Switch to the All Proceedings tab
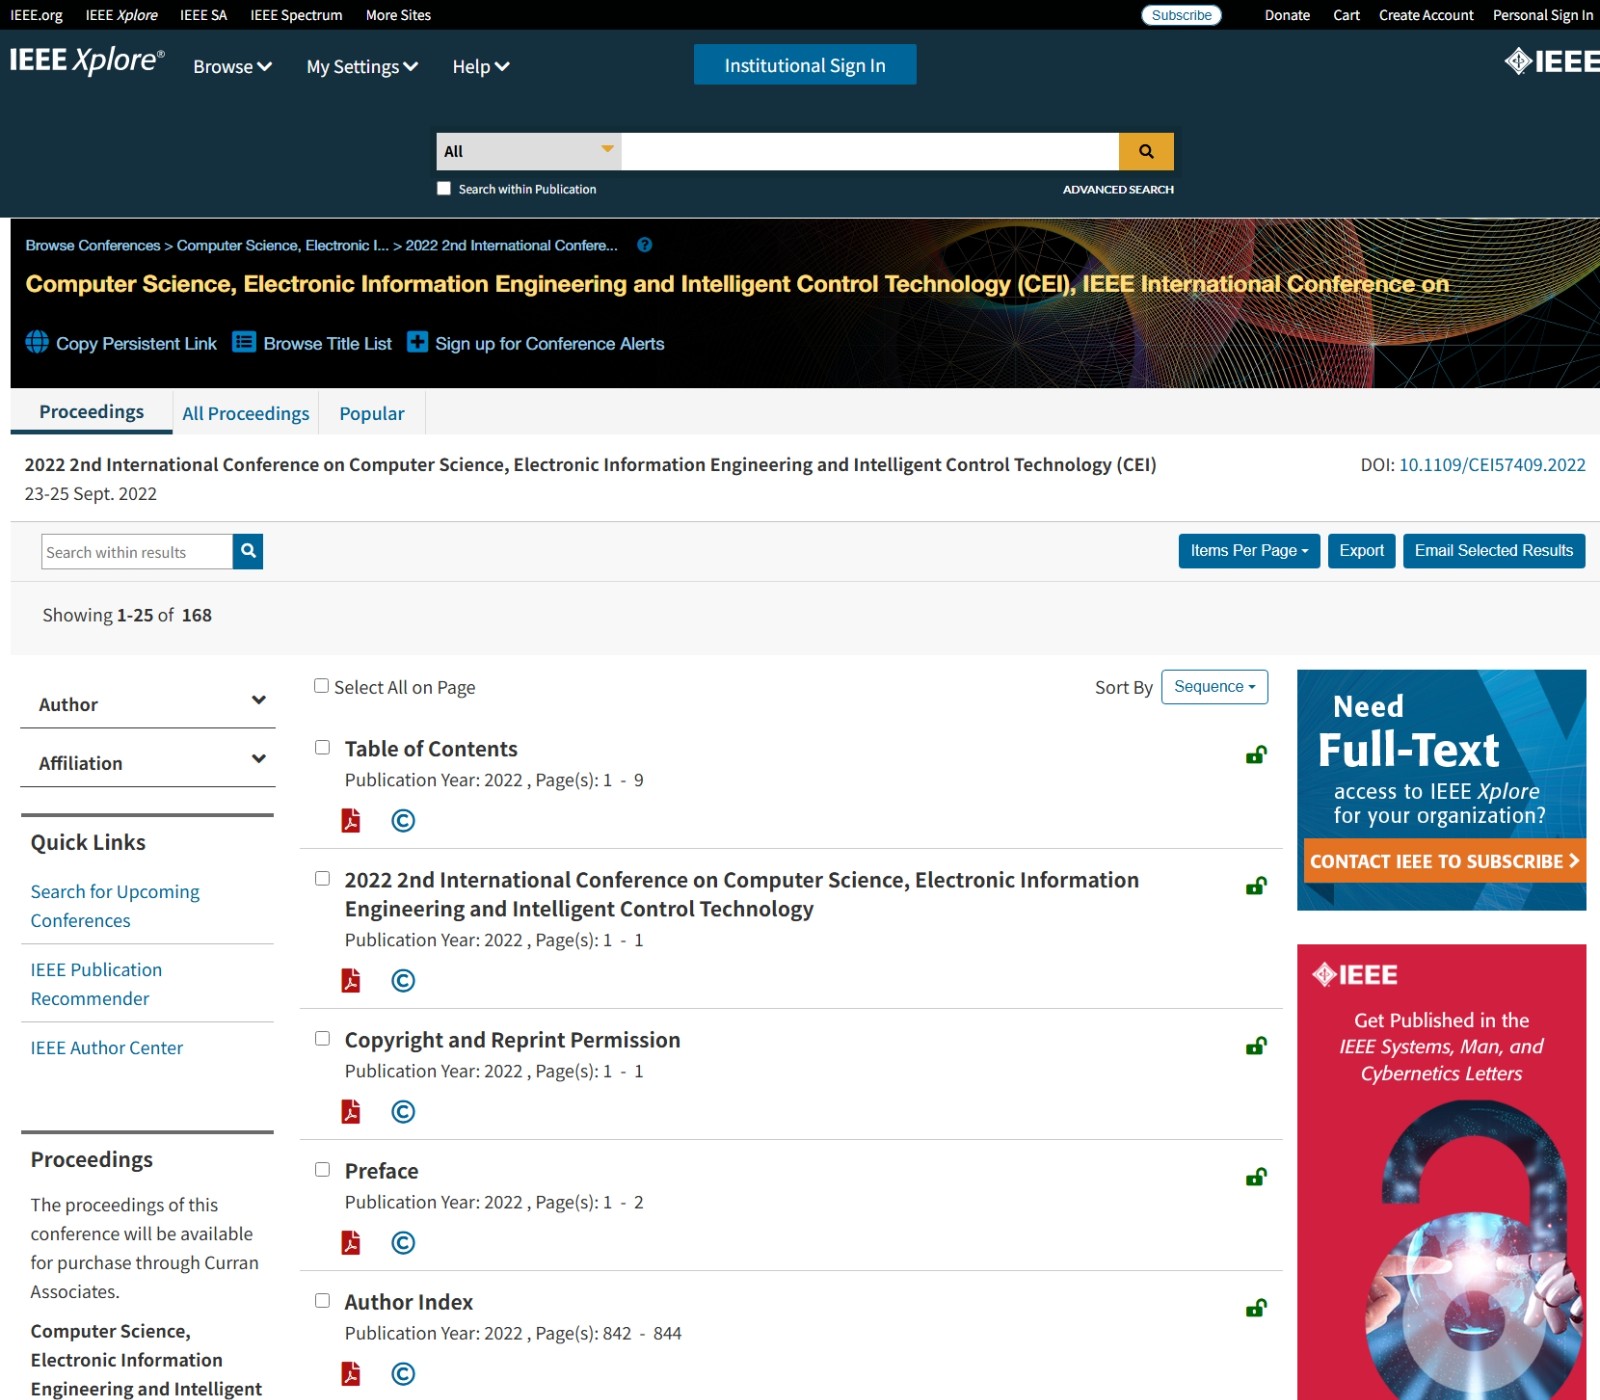This screenshot has height=1400, width=1600. pos(245,413)
